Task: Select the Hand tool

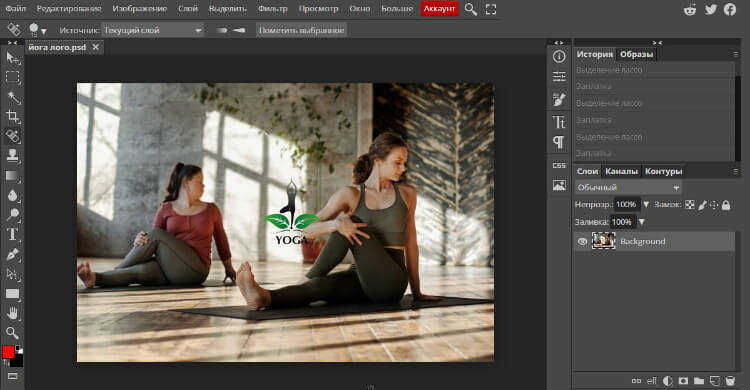Action: [x=12, y=313]
